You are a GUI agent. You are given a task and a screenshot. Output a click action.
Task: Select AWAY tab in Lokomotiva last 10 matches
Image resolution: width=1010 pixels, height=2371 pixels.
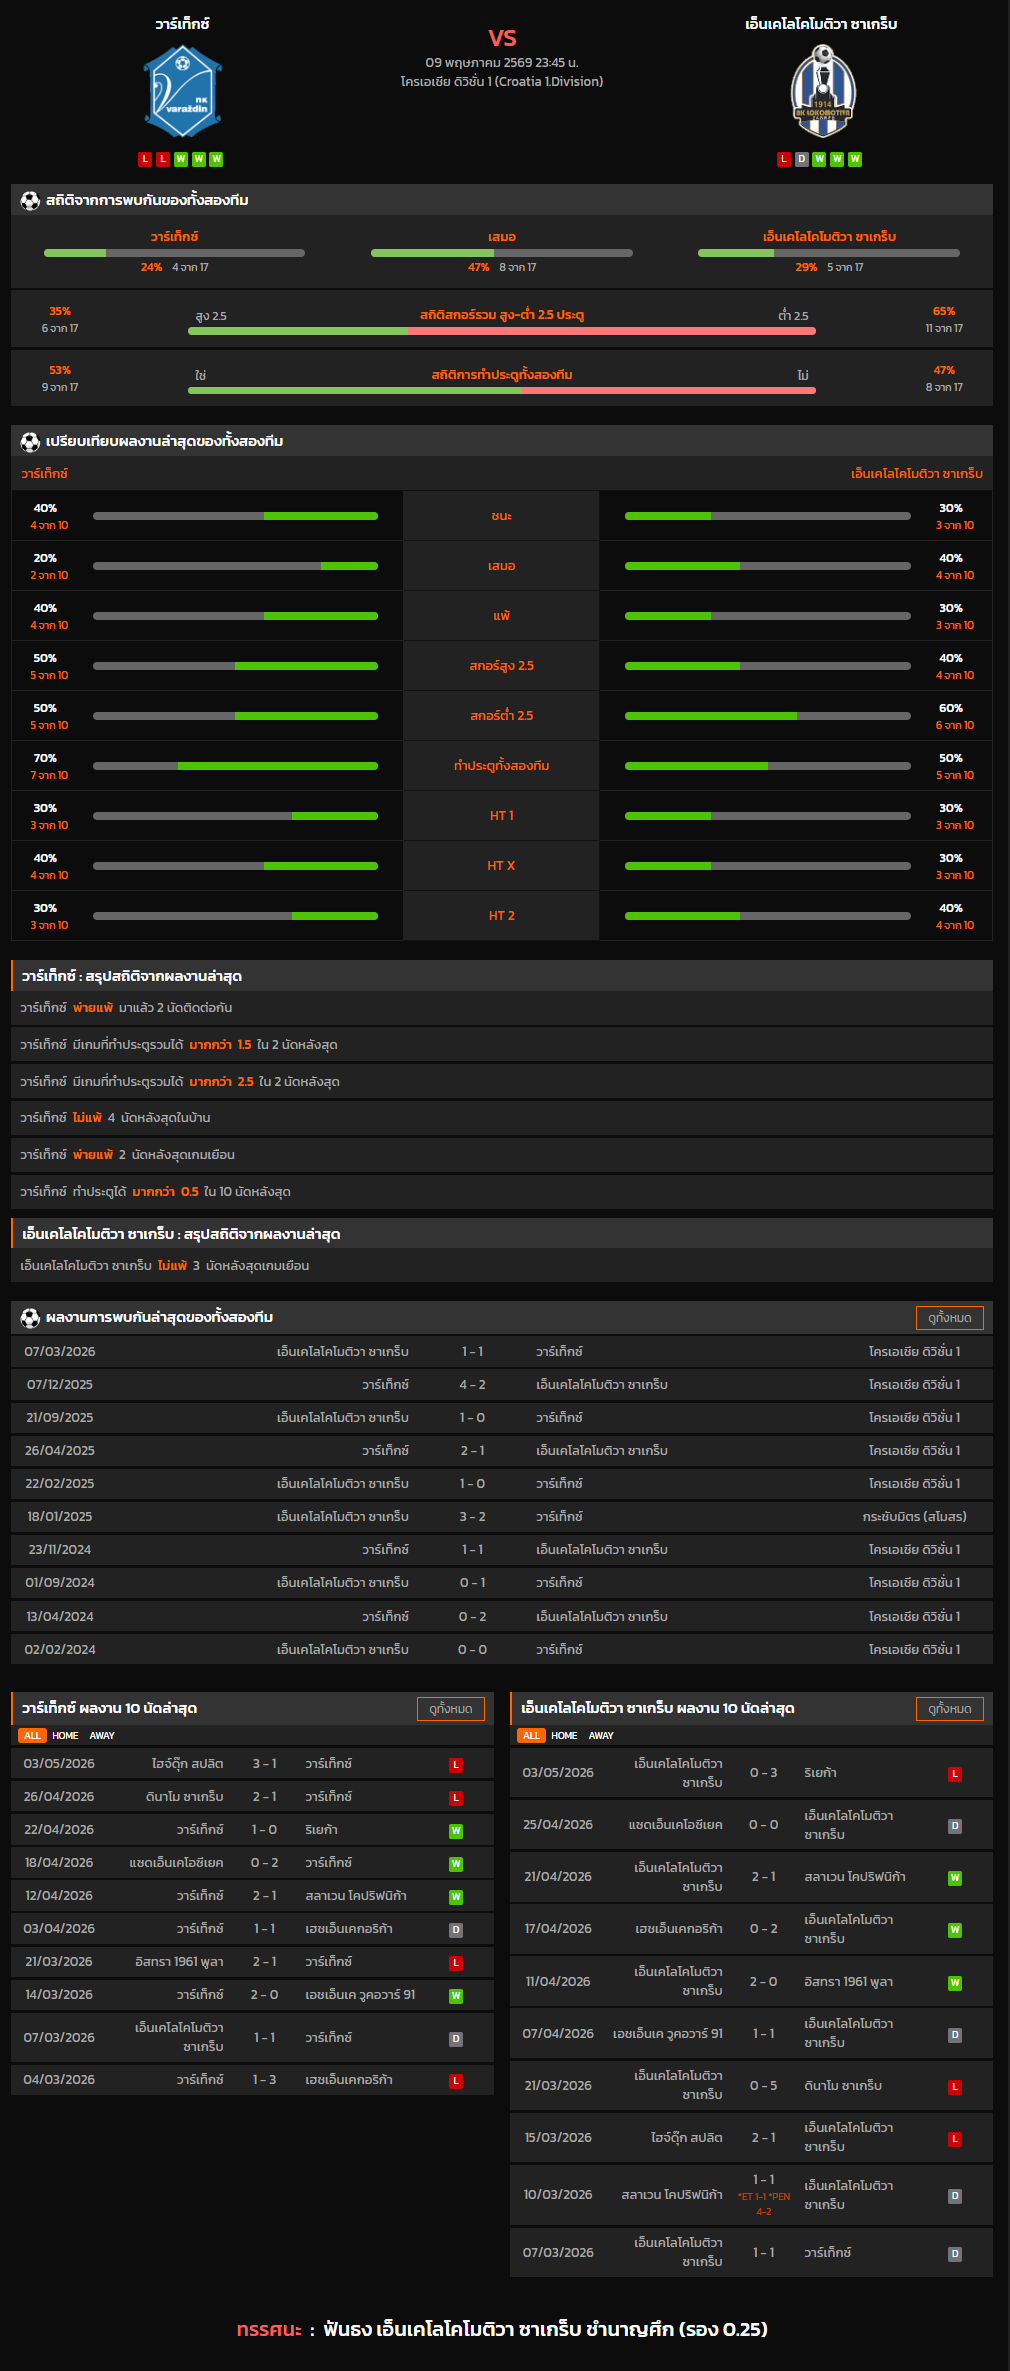(x=601, y=1736)
